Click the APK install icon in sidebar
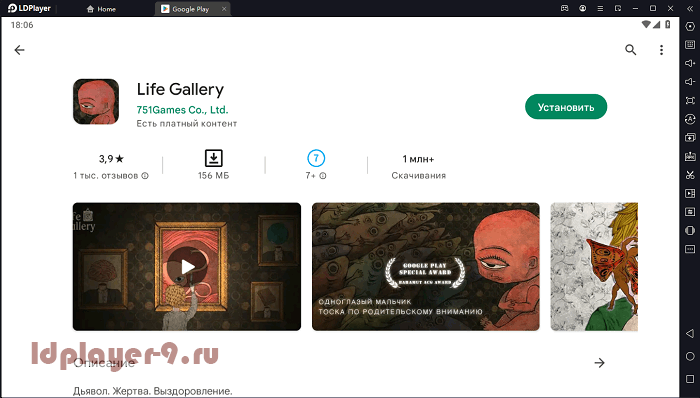Image resolution: width=700 pixels, height=398 pixels. 690,156
